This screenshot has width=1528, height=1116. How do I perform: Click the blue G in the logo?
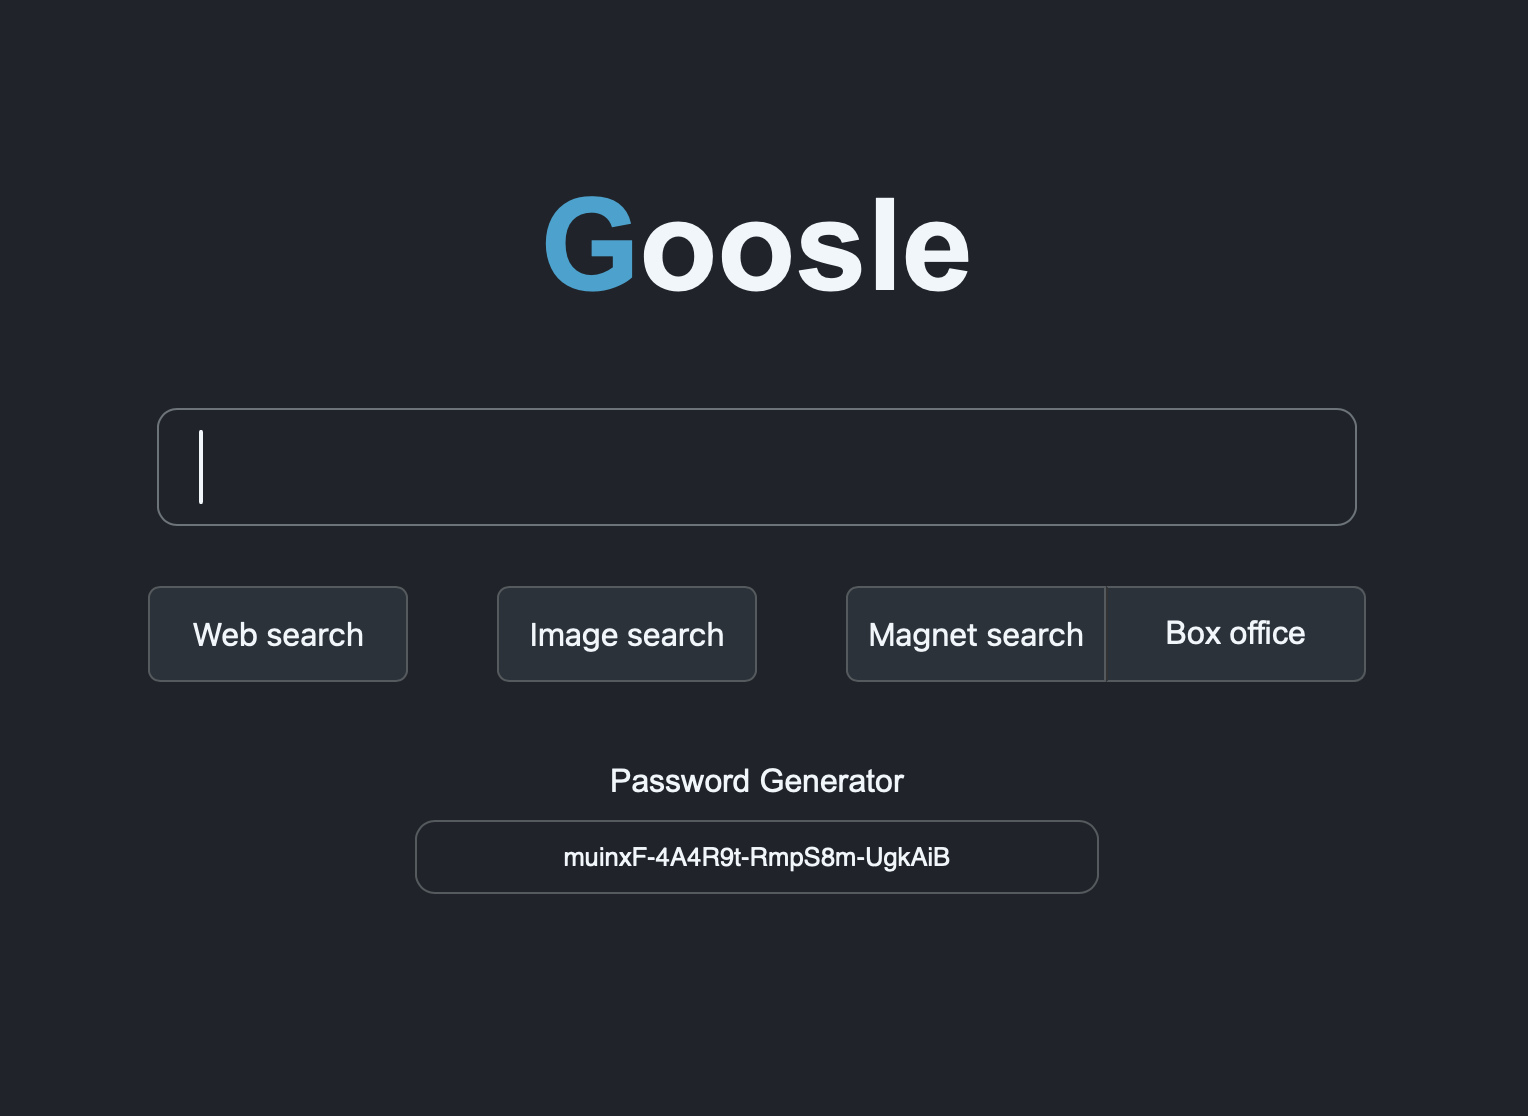589,246
